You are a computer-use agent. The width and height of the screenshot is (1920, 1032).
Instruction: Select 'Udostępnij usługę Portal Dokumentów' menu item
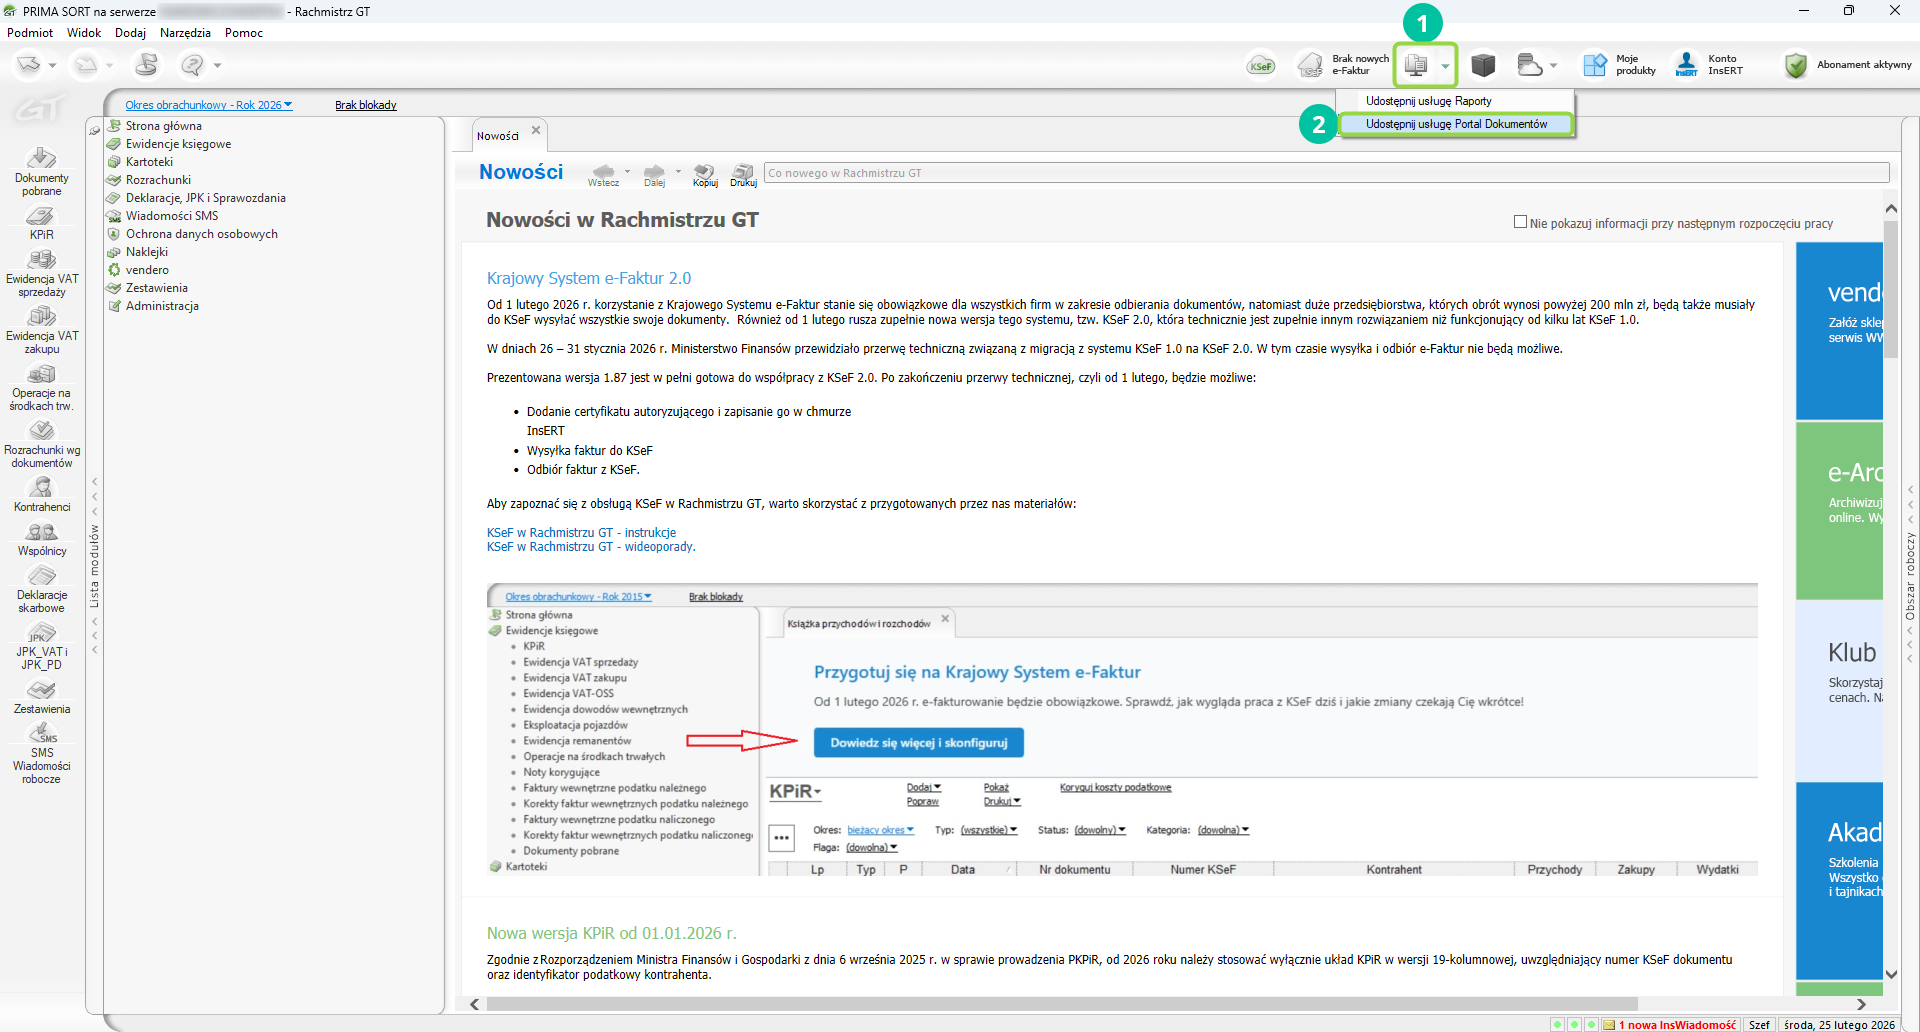1456,124
